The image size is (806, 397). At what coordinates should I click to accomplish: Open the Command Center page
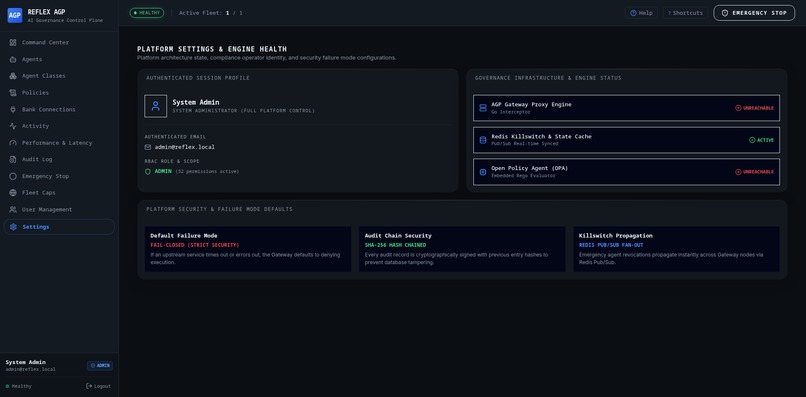click(59, 43)
